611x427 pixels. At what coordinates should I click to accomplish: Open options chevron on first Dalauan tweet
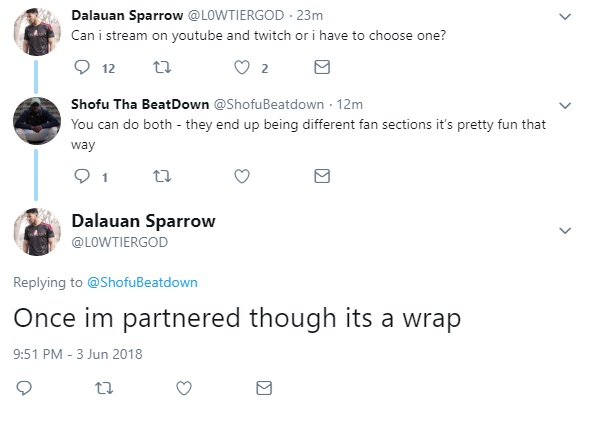565,16
